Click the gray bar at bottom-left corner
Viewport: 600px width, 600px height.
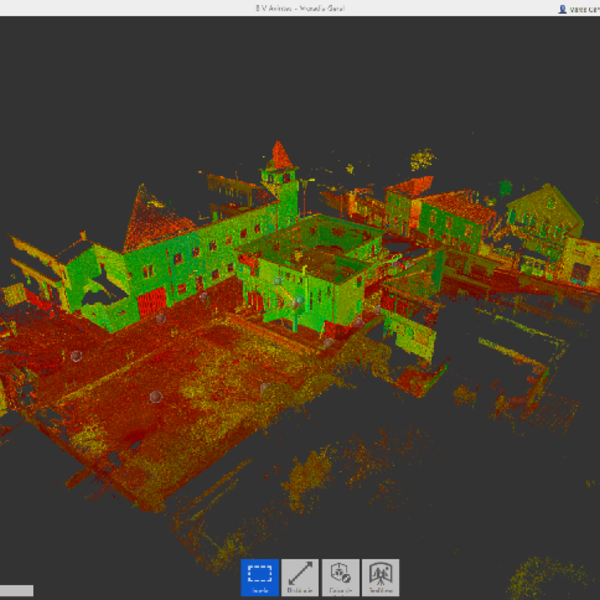[x=17, y=591]
